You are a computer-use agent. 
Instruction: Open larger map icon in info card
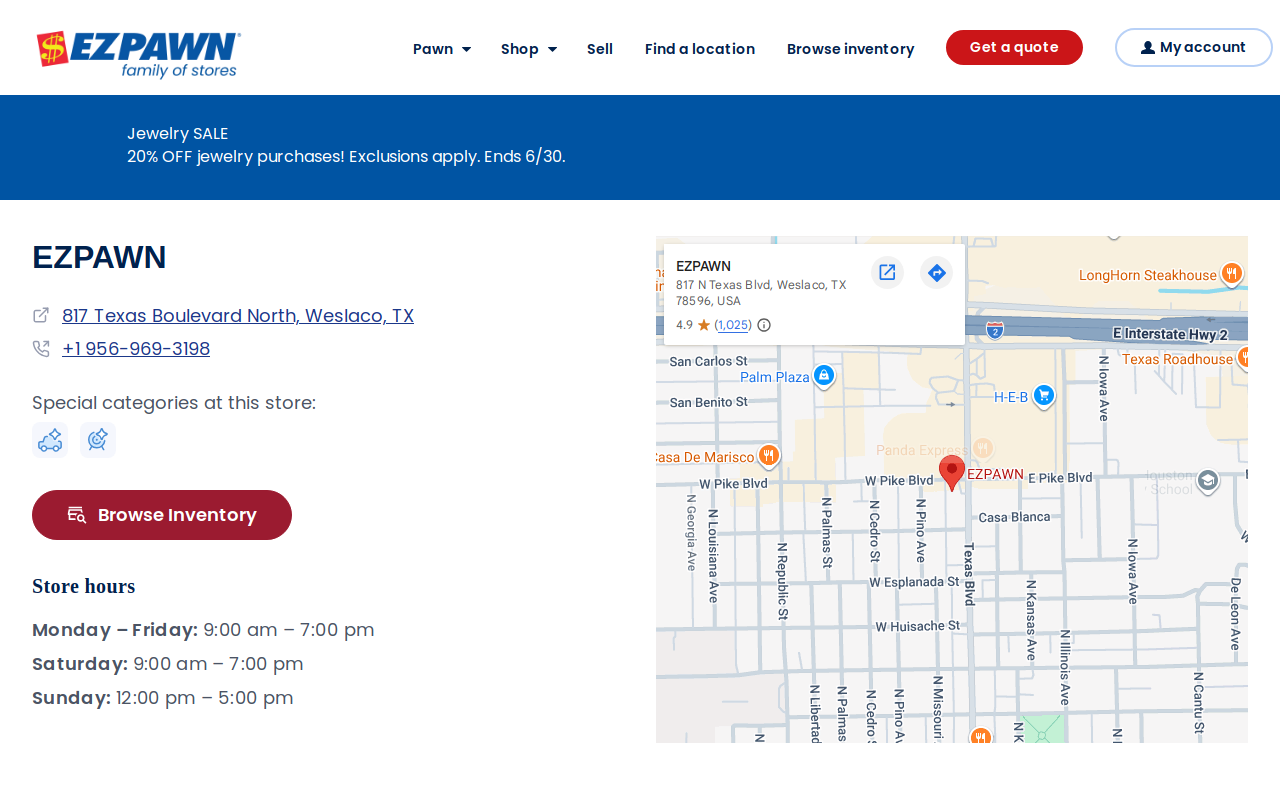[887, 272]
